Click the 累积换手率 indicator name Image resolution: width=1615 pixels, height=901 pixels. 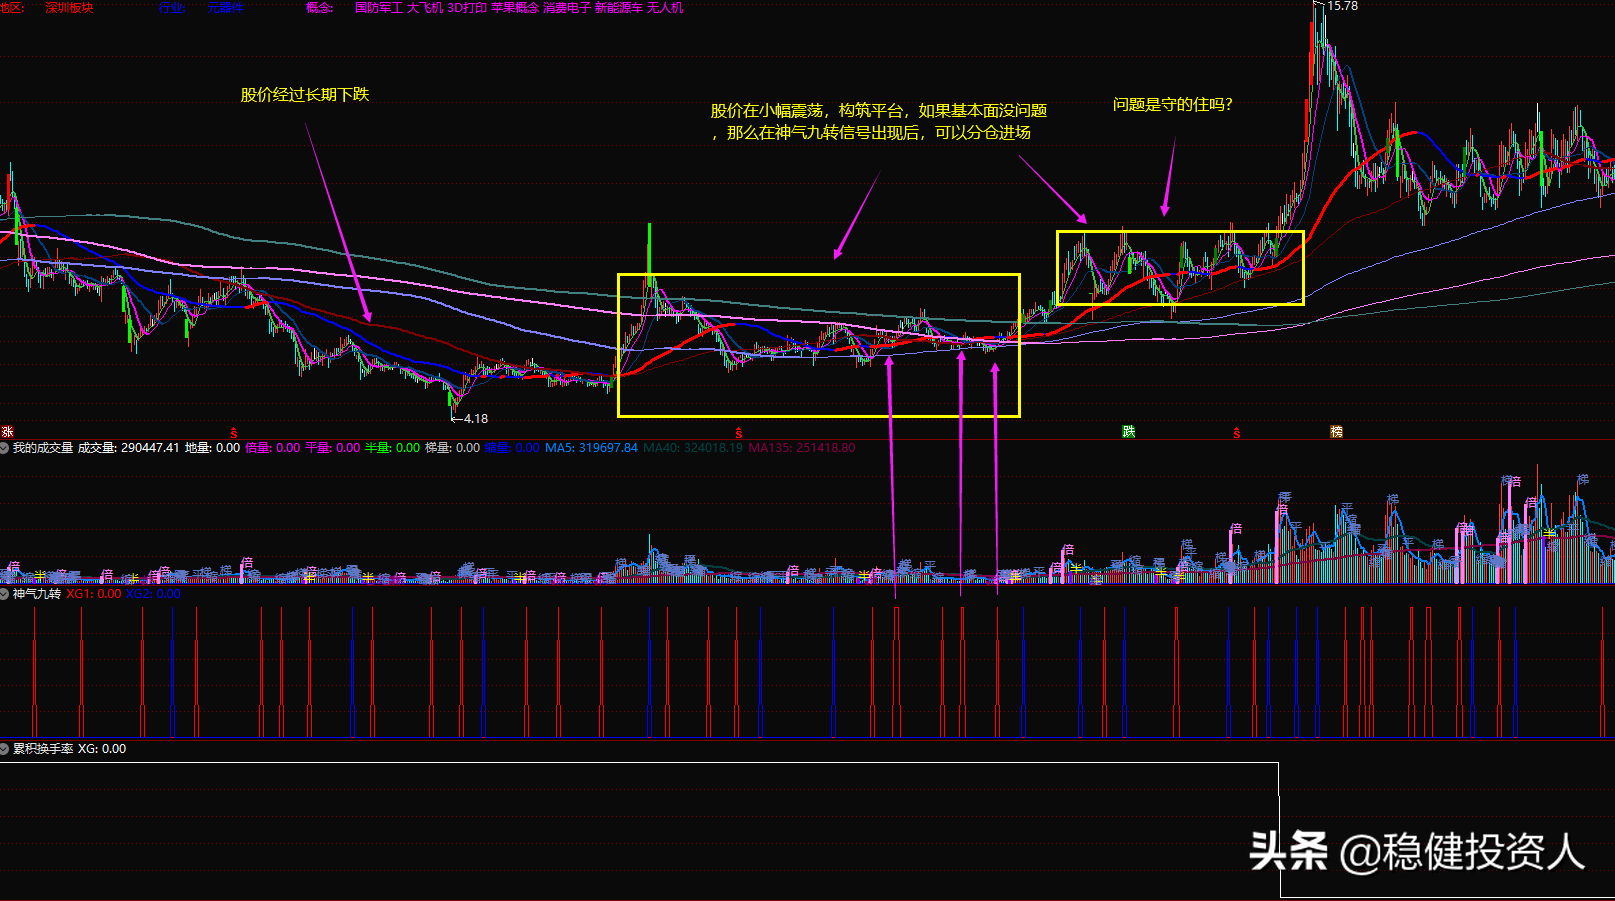[43, 749]
